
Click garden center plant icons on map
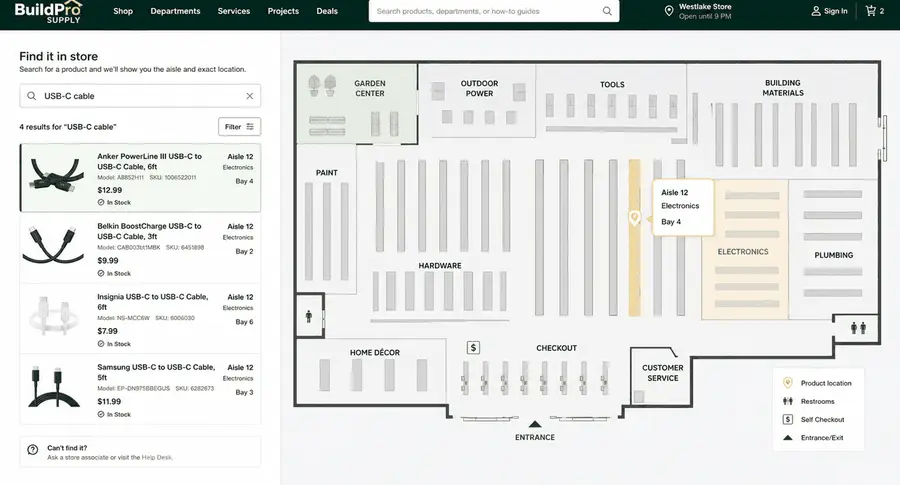pos(322,85)
